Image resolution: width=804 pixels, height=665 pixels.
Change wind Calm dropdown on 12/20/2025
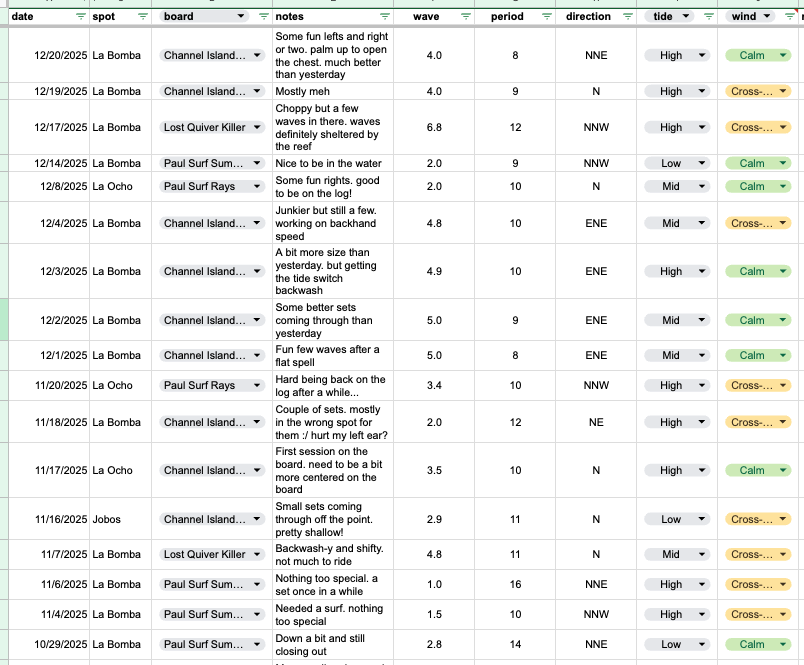coord(783,55)
